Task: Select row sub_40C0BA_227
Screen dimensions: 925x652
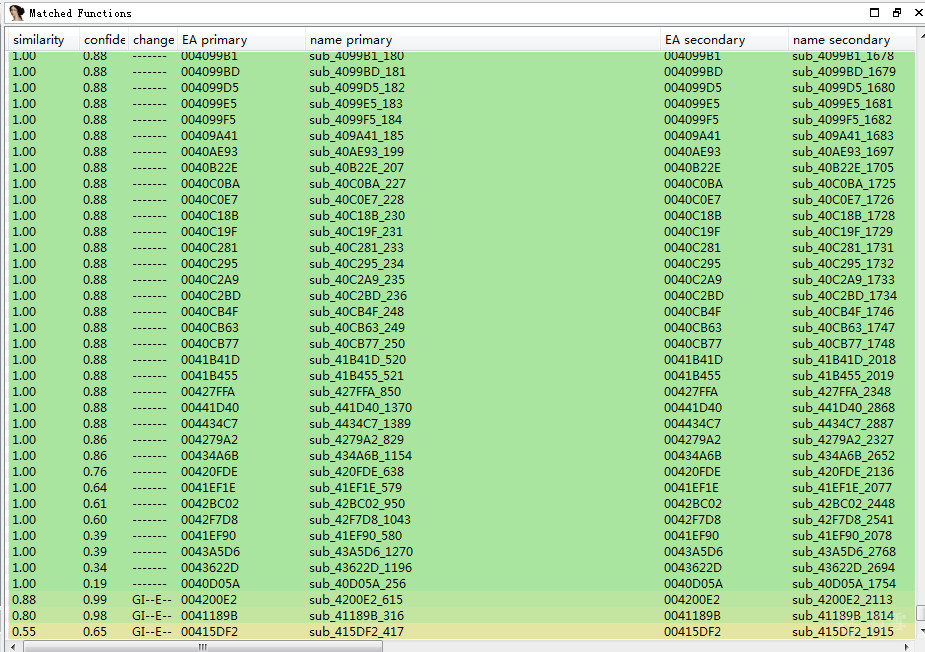Action: [461, 184]
